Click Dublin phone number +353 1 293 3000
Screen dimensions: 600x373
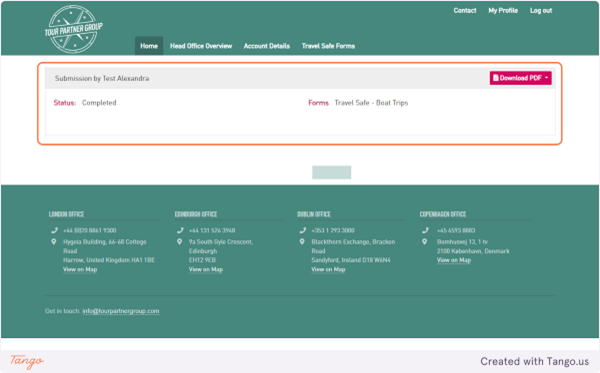pyautogui.click(x=333, y=230)
